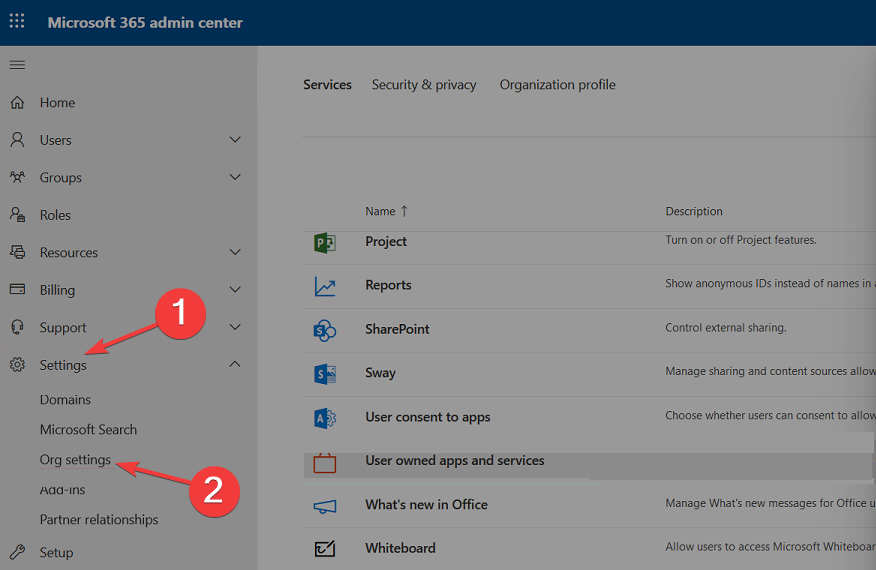
Task: Click the Users person icon
Action: tap(17, 140)
